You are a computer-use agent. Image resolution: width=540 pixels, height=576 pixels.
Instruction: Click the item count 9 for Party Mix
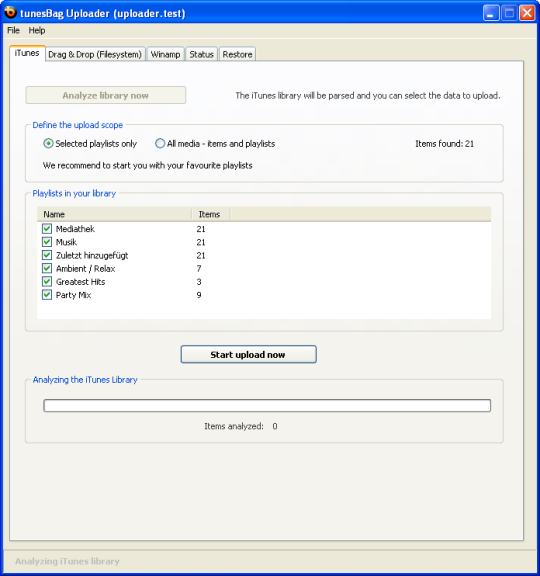pyautogui.click(x=199, y=295)
